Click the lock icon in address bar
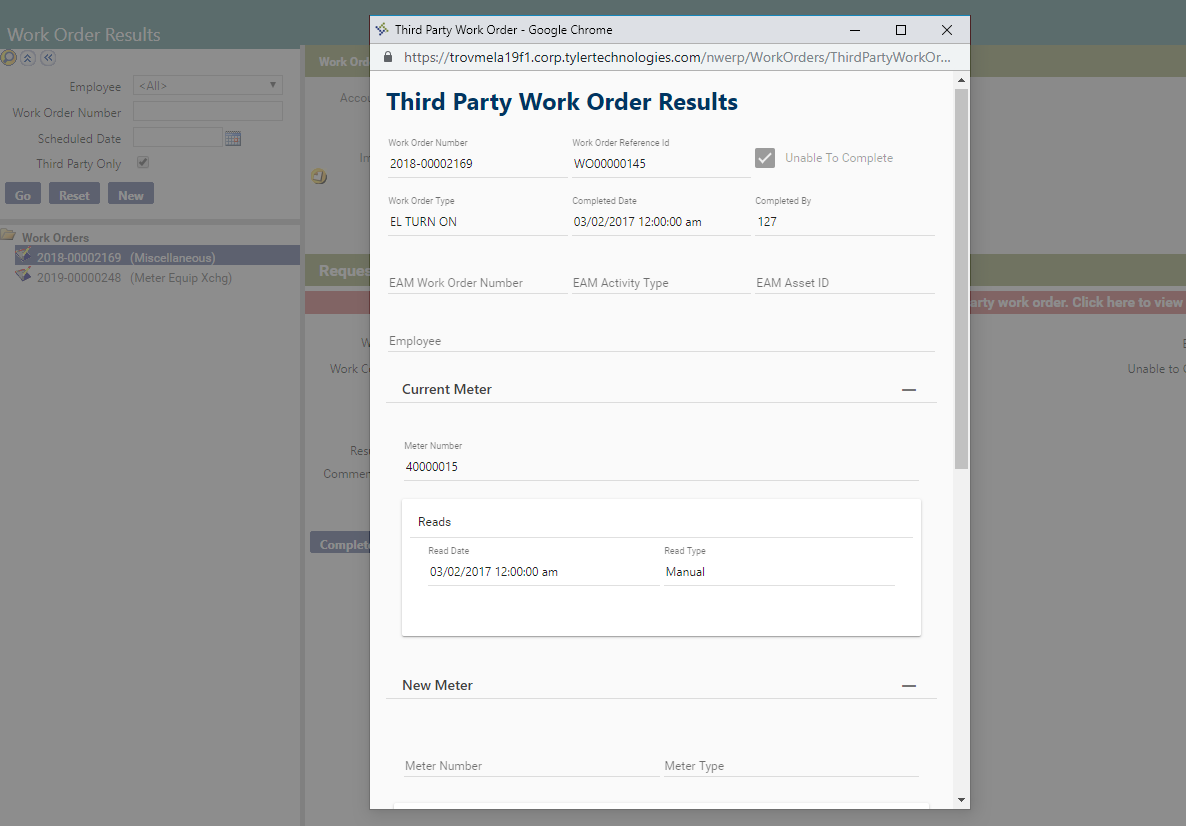Viewport: 1186px width, 826px height. tap(389, 58)
